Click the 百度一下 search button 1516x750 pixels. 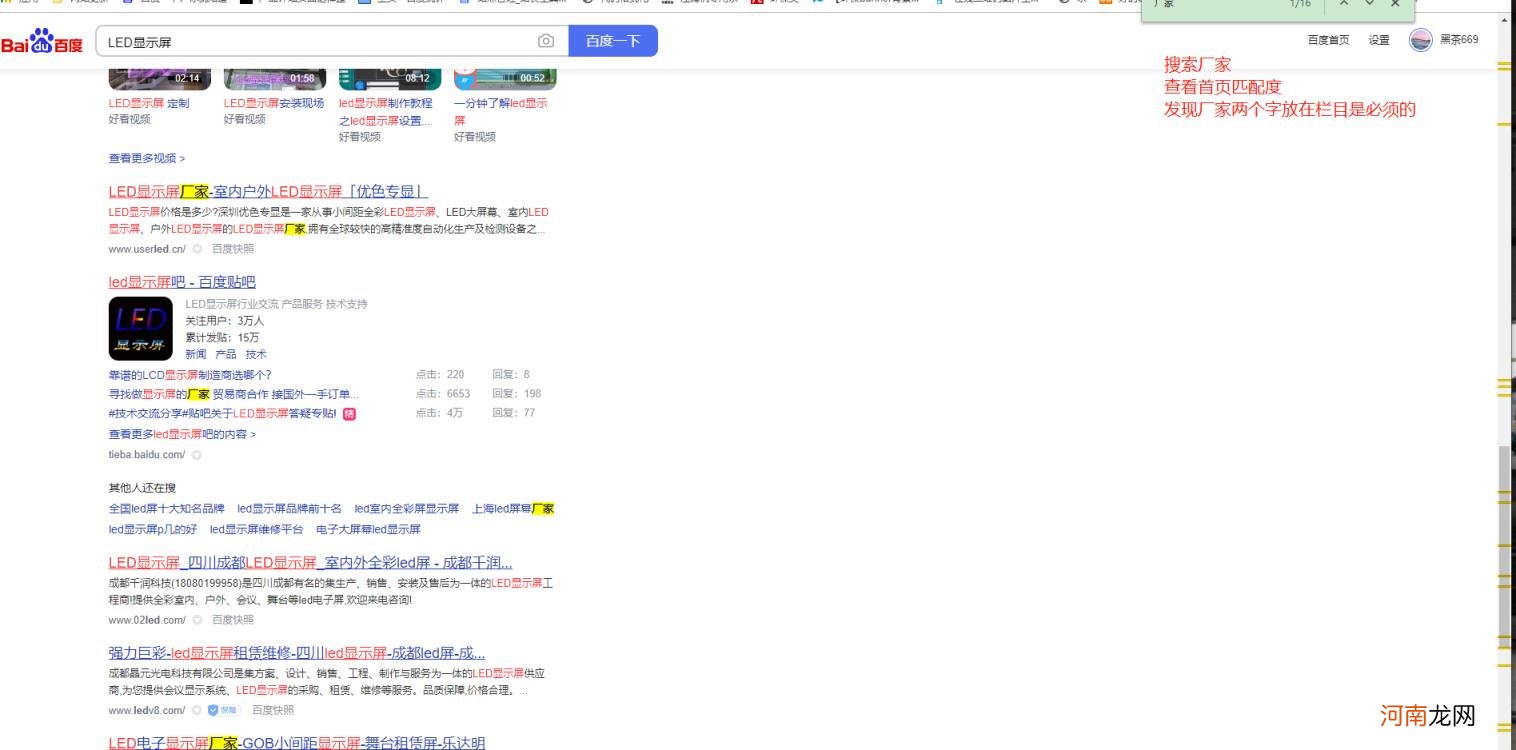(x=613, y=41)
